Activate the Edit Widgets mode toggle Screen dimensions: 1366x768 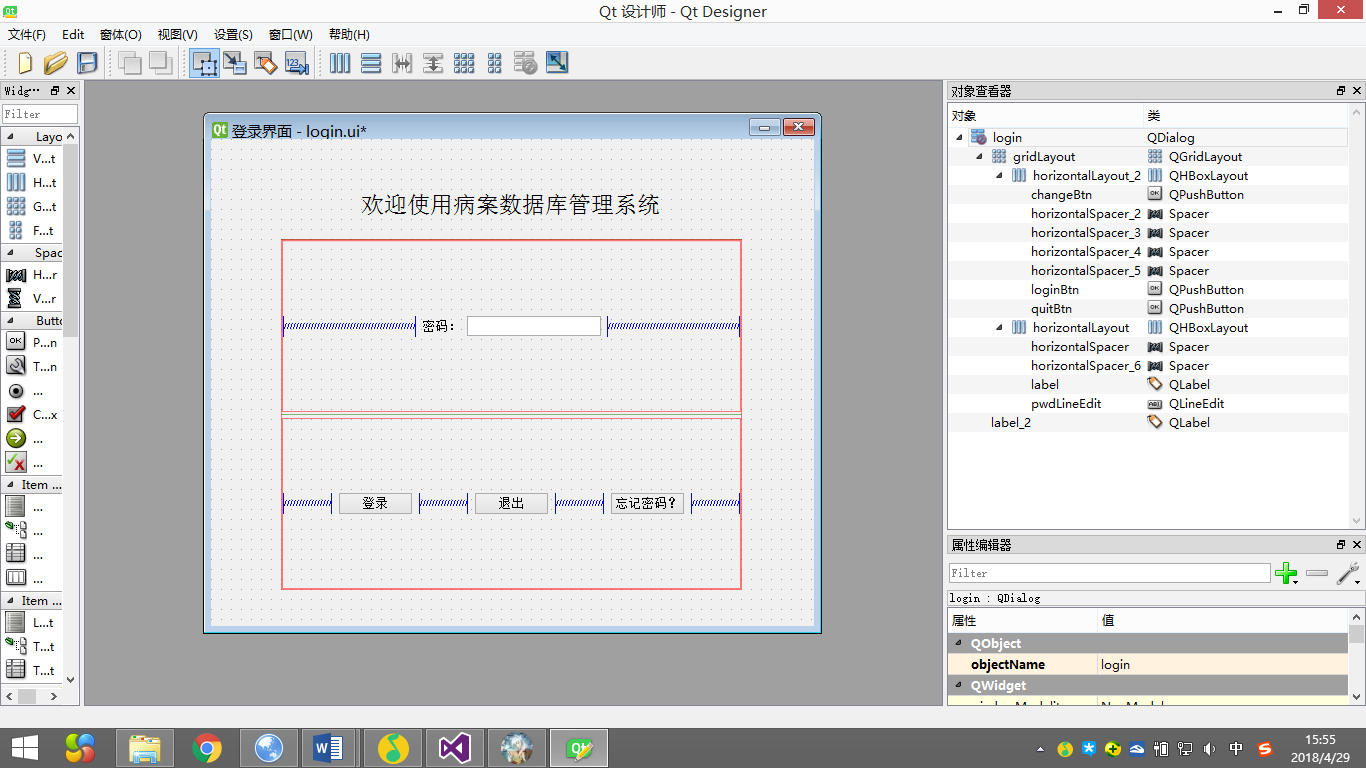[205, 63]
